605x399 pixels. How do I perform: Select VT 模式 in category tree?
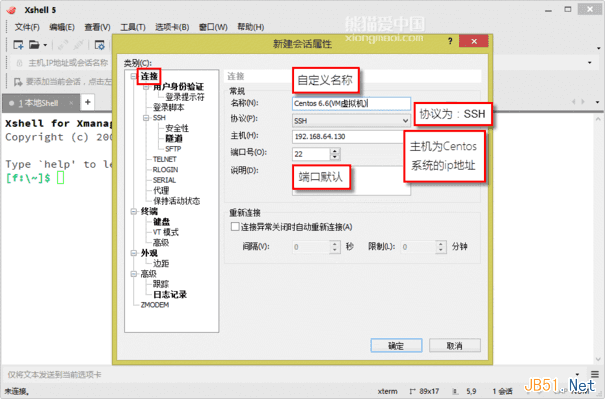click(166, 232)
